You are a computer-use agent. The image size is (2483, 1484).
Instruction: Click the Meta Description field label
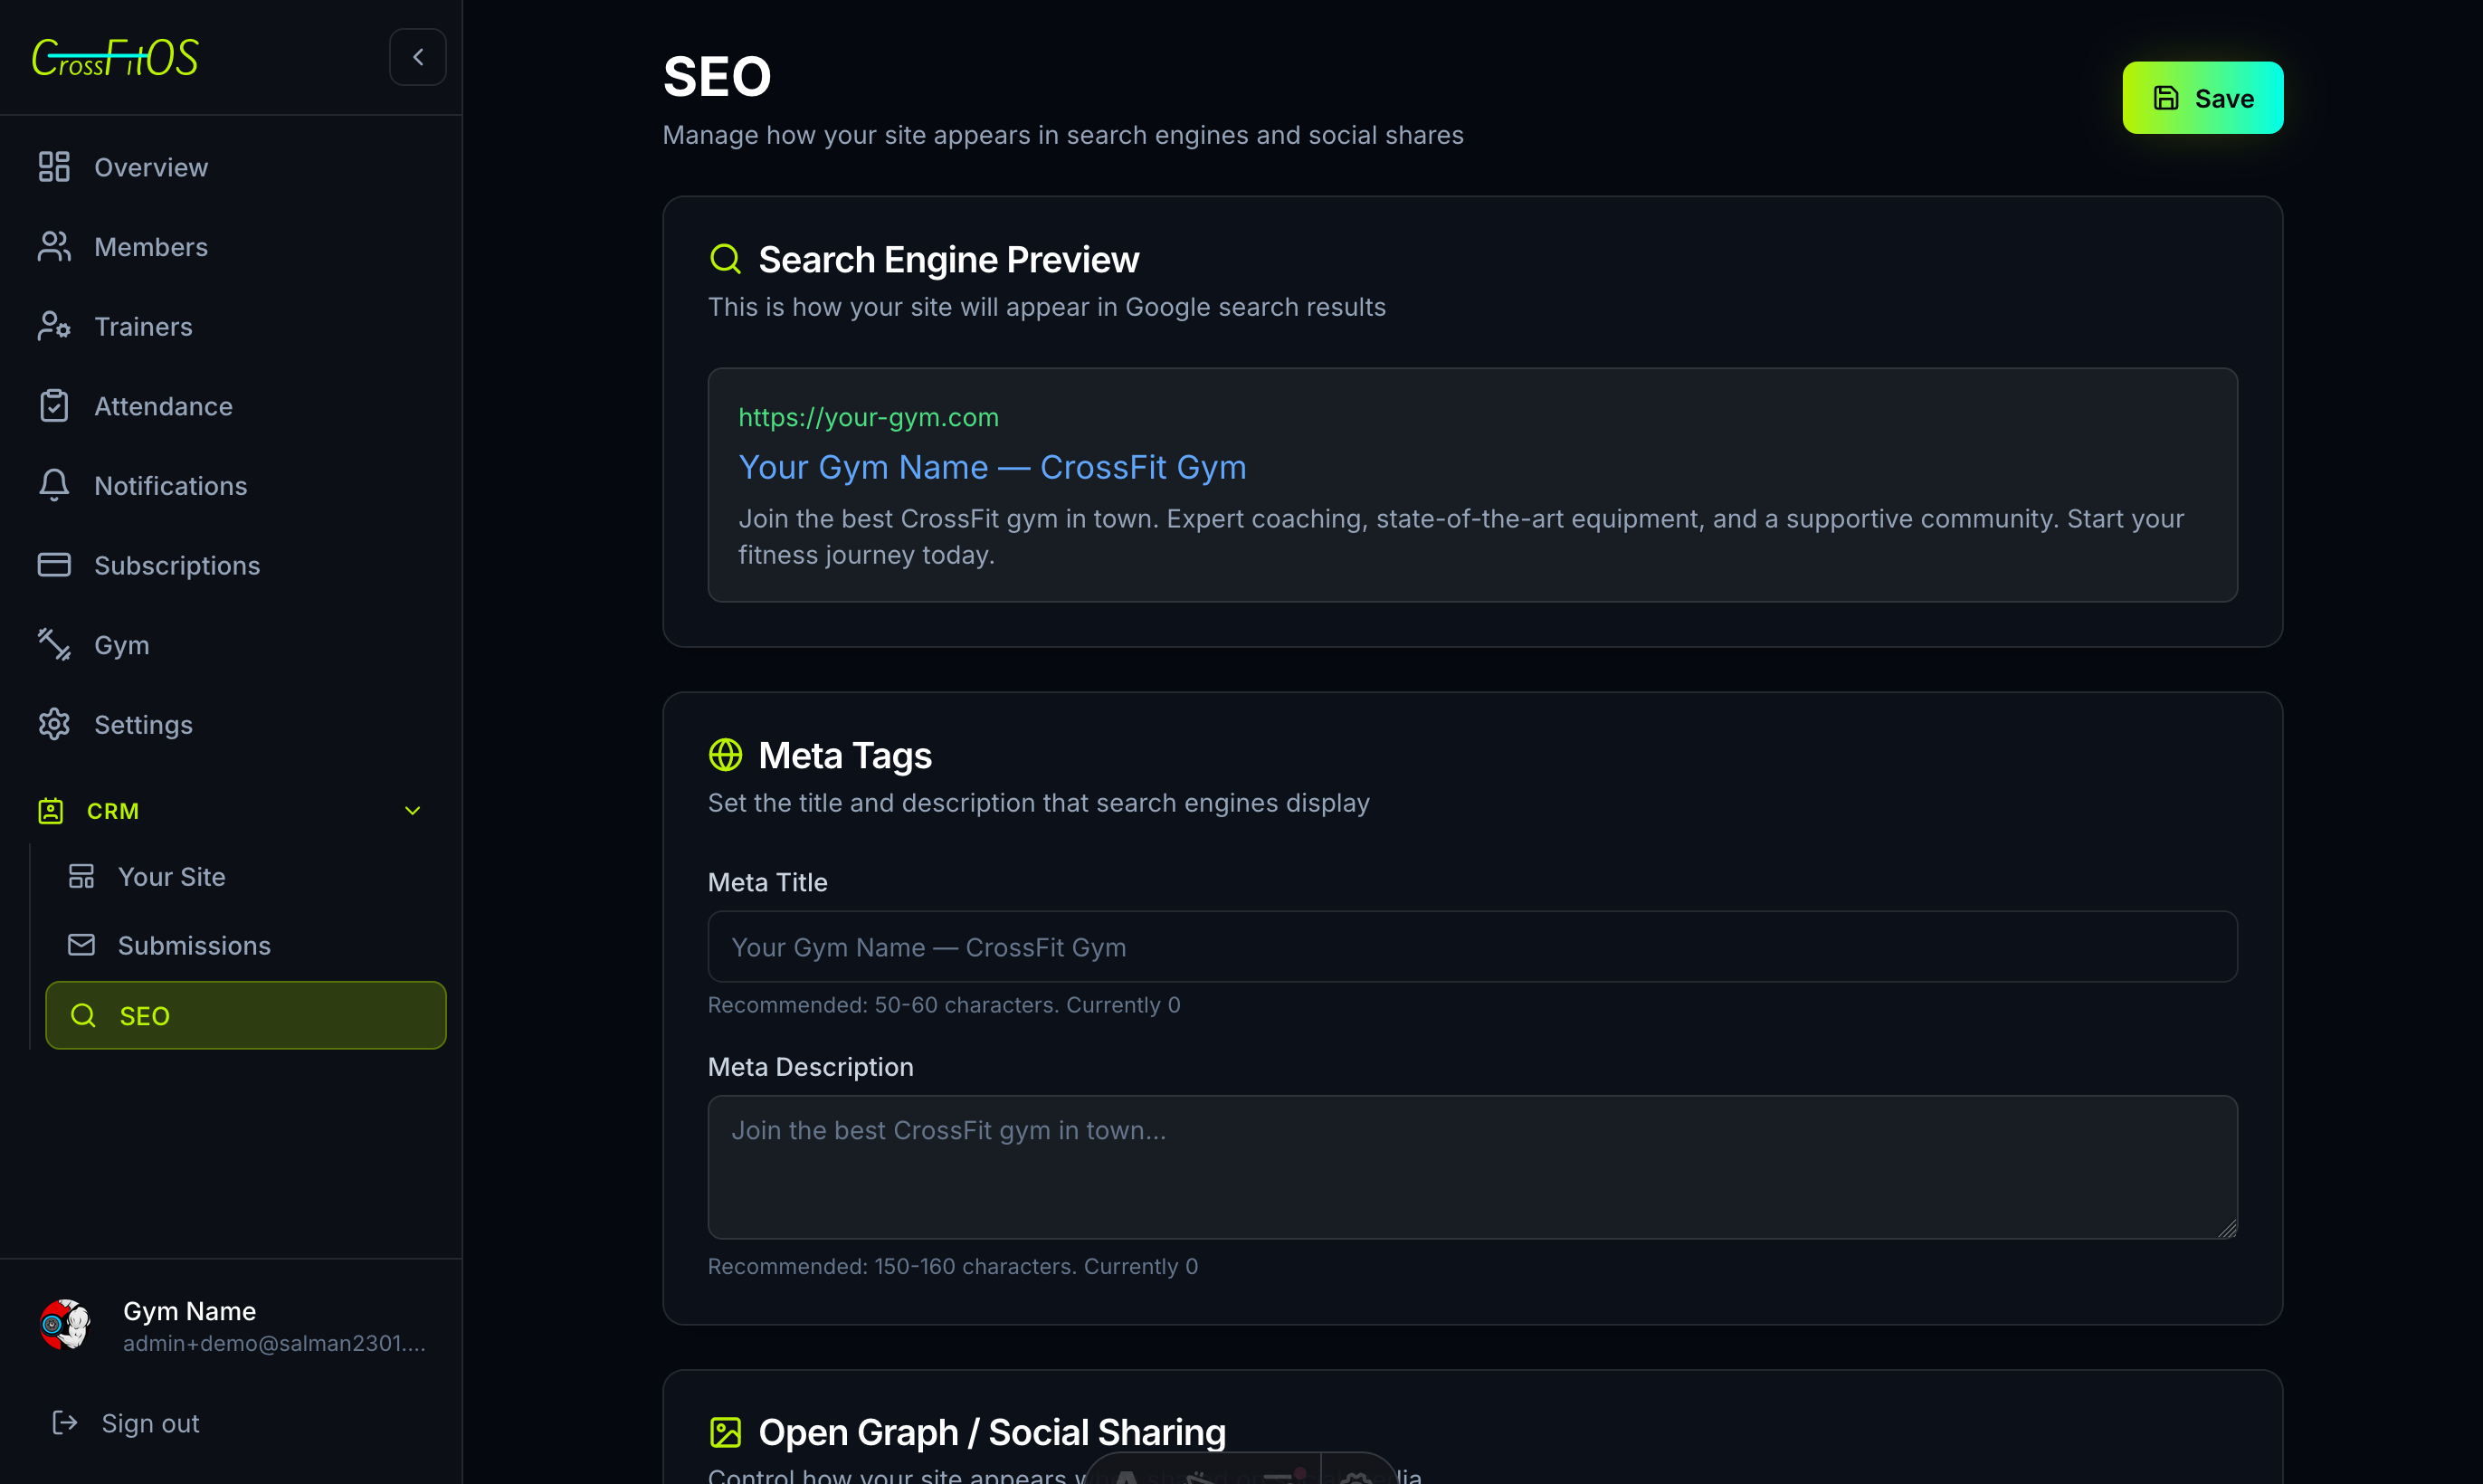point(810,1067)
